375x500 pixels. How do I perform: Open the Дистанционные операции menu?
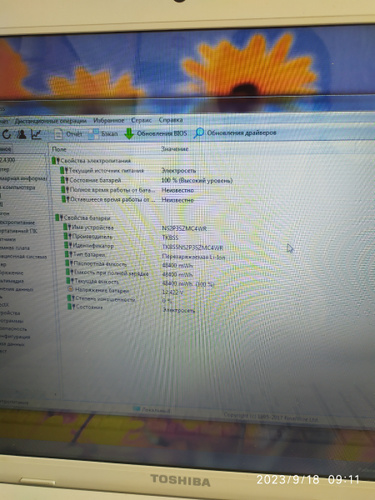(51, 121)
